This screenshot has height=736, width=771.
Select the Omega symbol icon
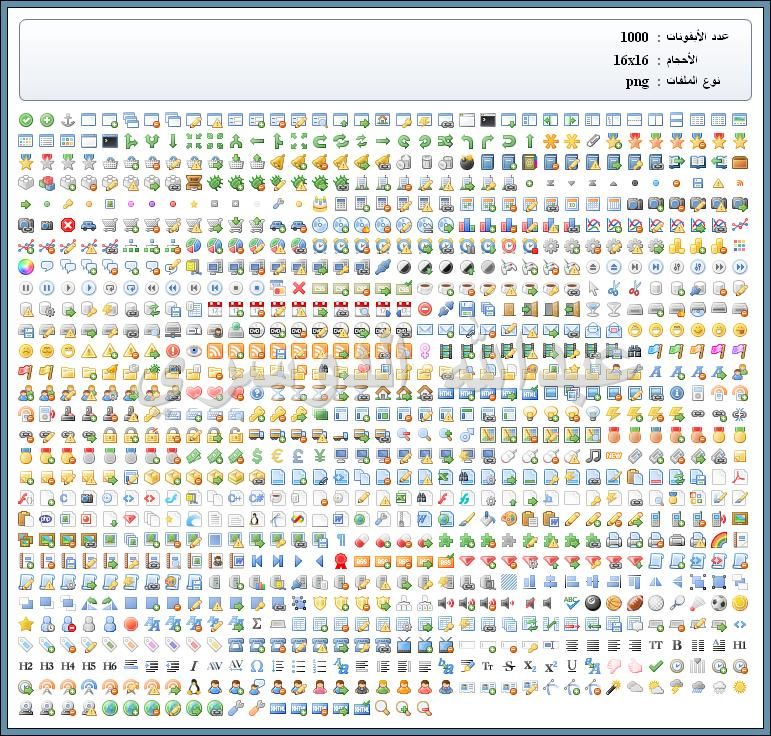(x=257, y=666)
